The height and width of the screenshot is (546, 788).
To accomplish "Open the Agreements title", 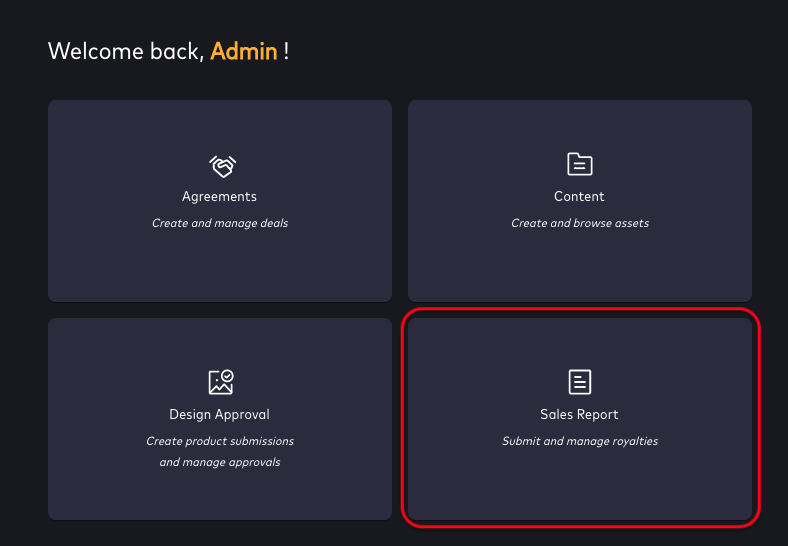I will click(219, 197).
